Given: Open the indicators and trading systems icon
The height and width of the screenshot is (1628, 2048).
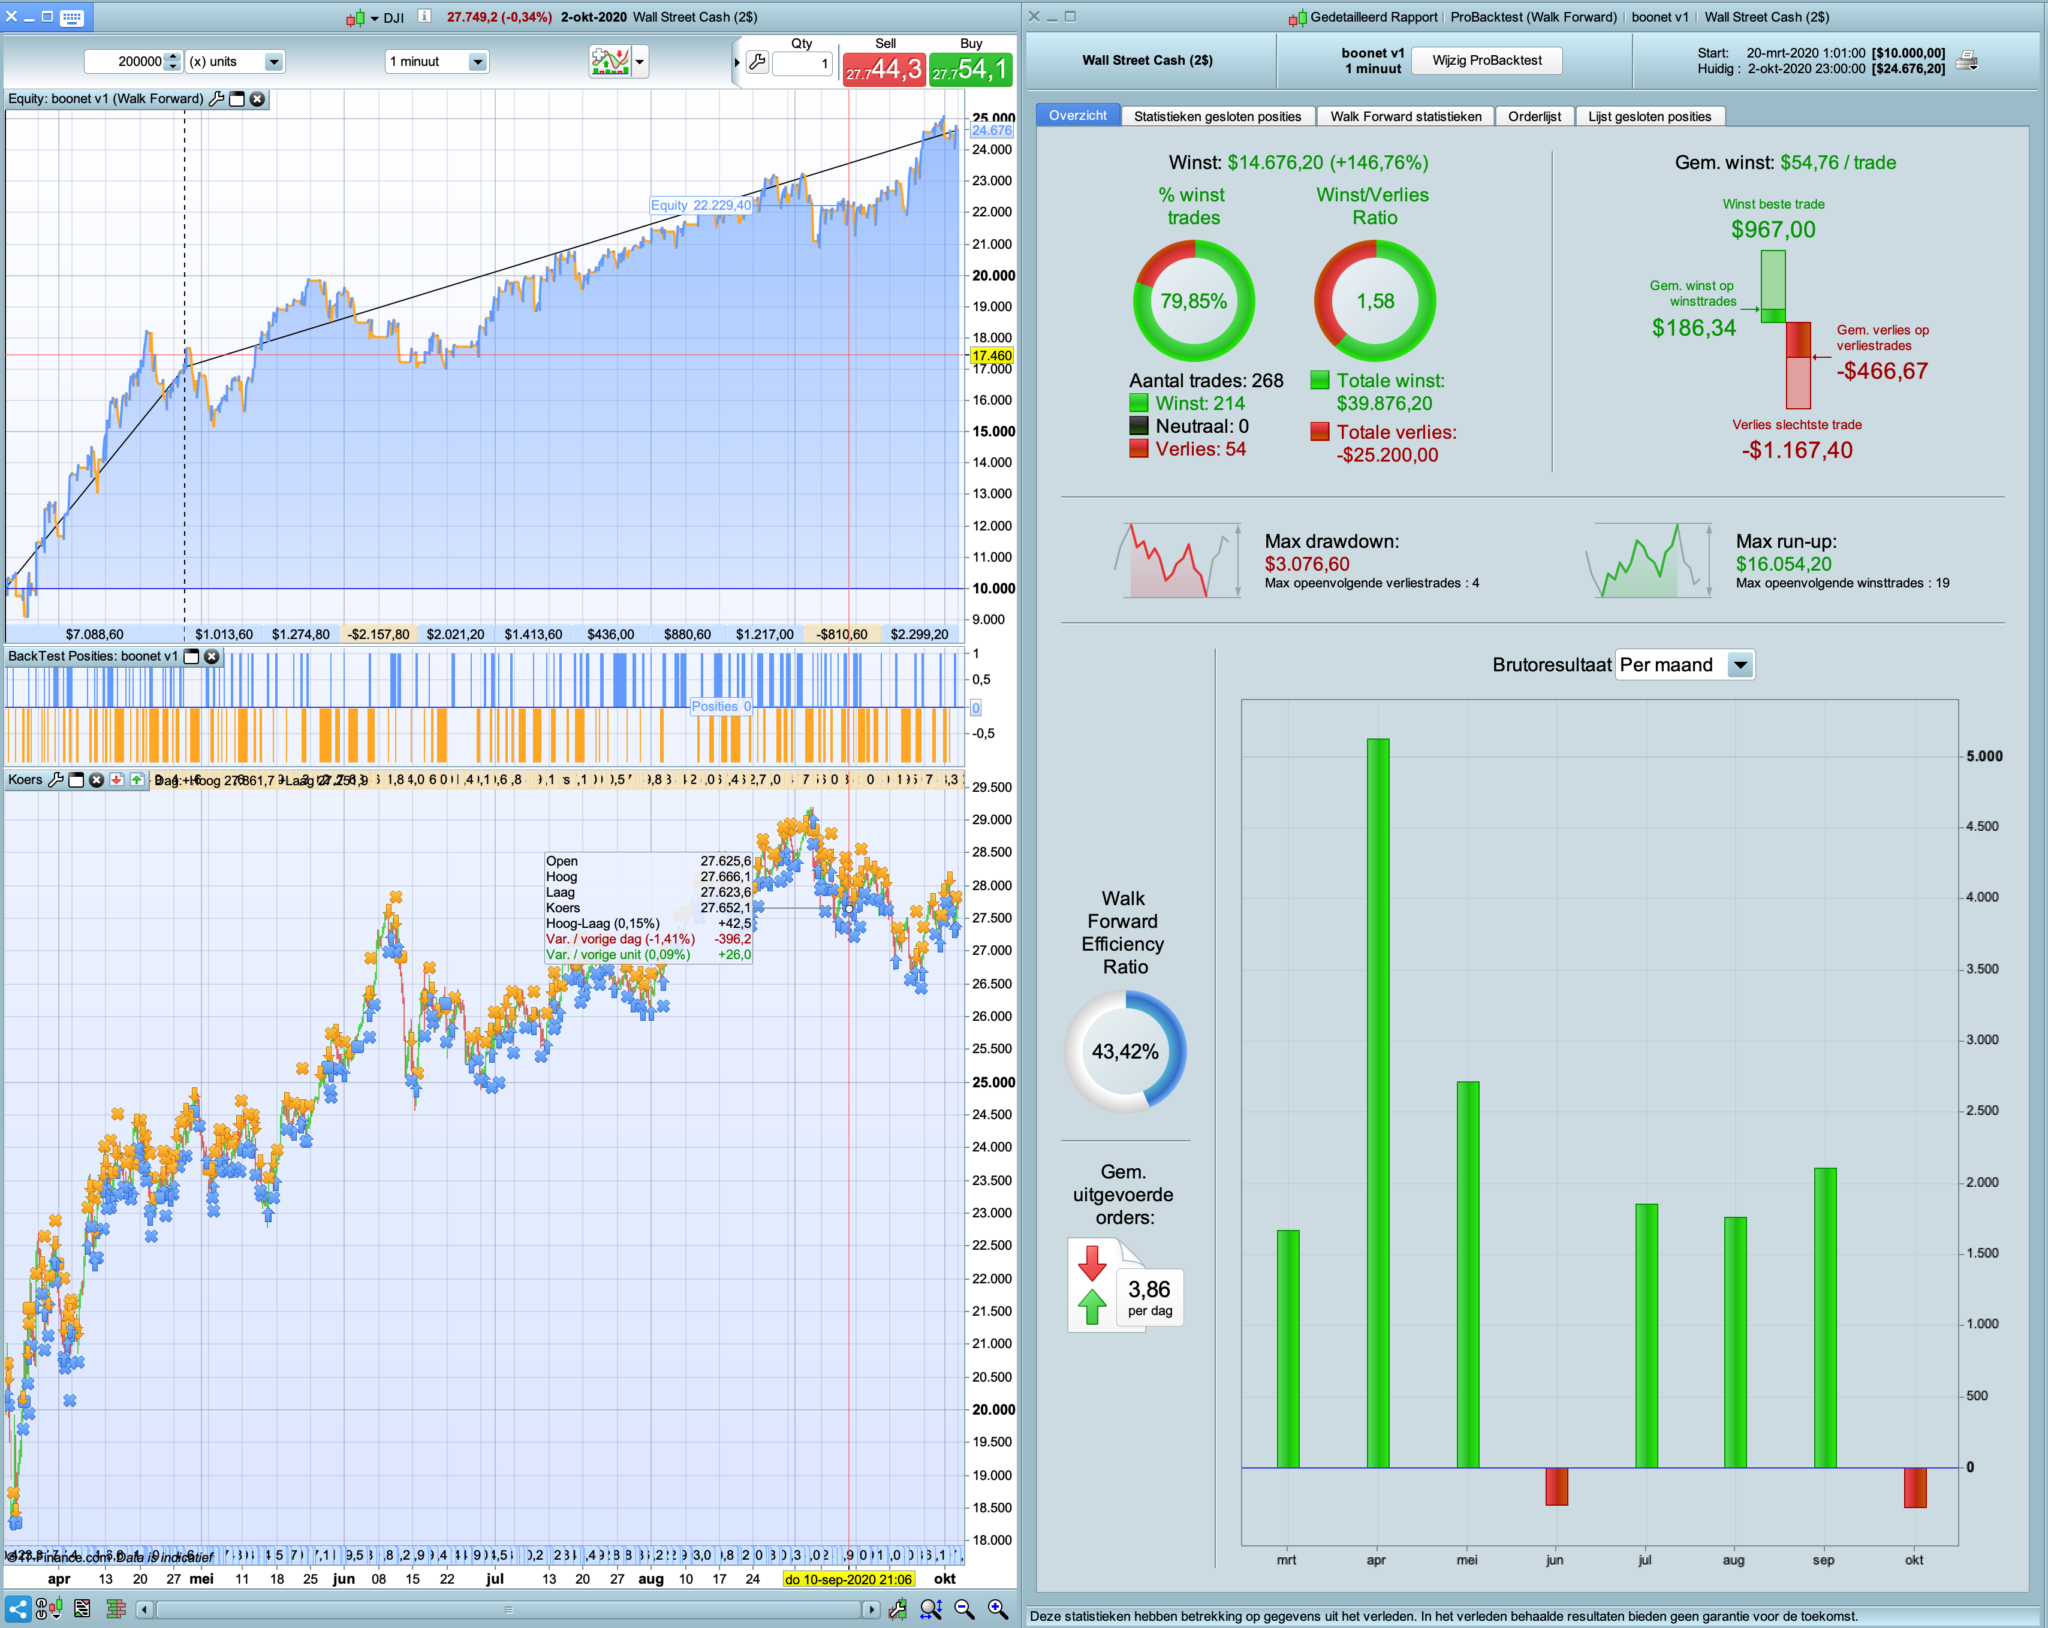Looking at the screenshot, I should (610, 61).
